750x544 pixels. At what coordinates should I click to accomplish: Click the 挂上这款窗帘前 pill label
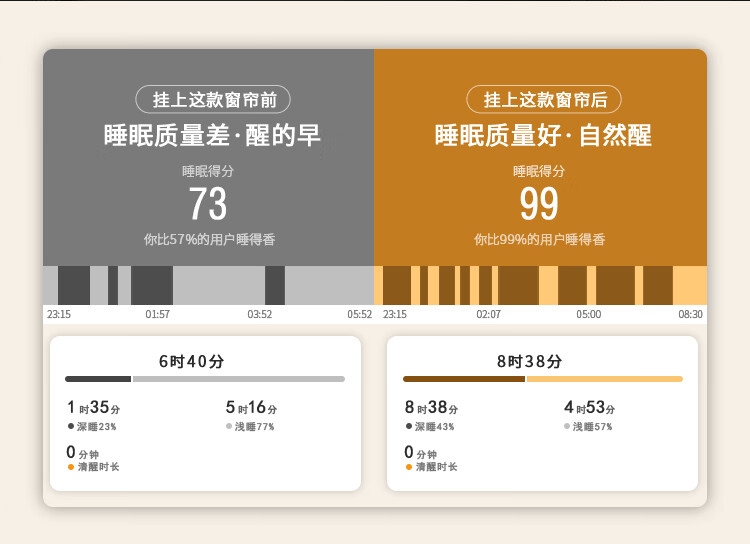(213, 100)
